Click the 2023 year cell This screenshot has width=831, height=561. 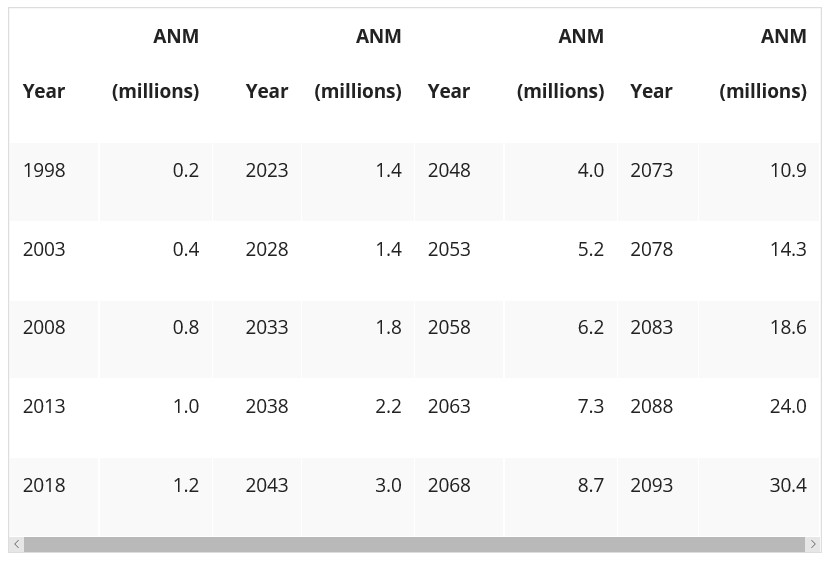(267, 171)
